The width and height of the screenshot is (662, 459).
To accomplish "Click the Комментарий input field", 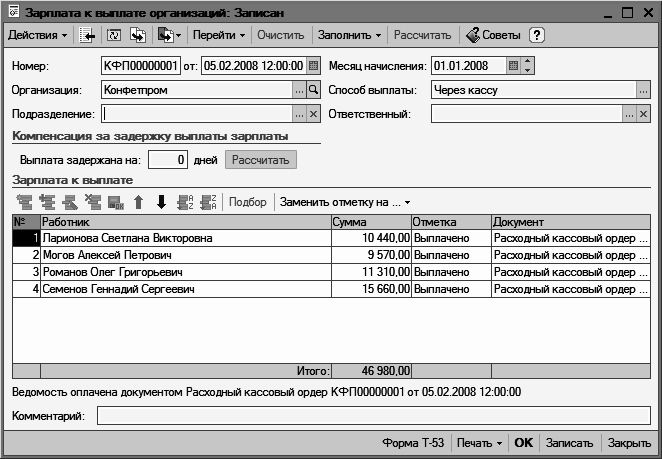I will pyautogui.click(x=374, y=416).
